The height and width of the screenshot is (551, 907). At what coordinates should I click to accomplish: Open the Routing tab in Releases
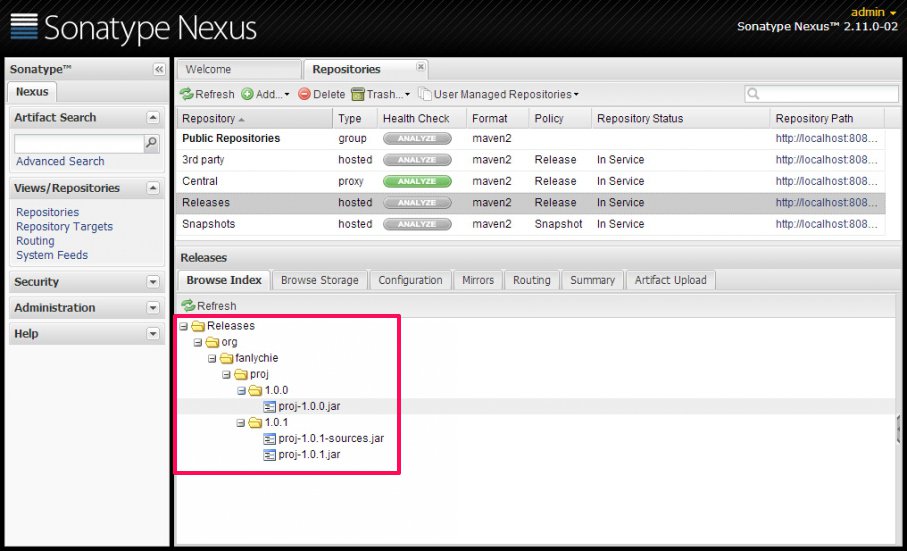(532, 280)
